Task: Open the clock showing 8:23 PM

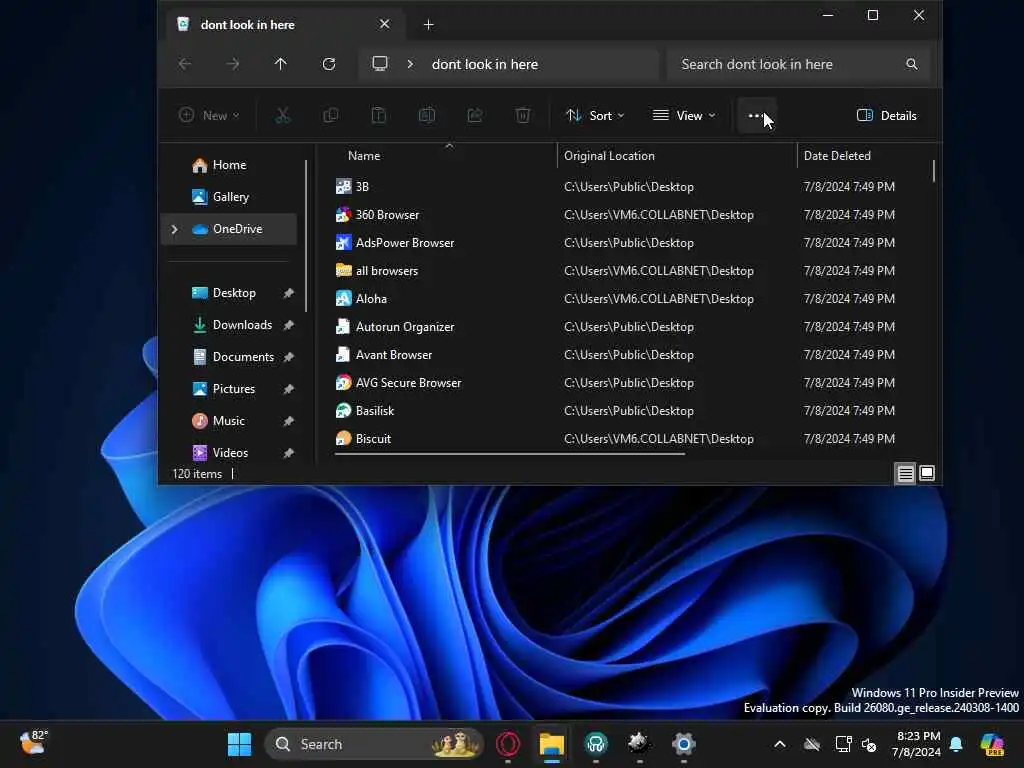Action: click(917, 744)
